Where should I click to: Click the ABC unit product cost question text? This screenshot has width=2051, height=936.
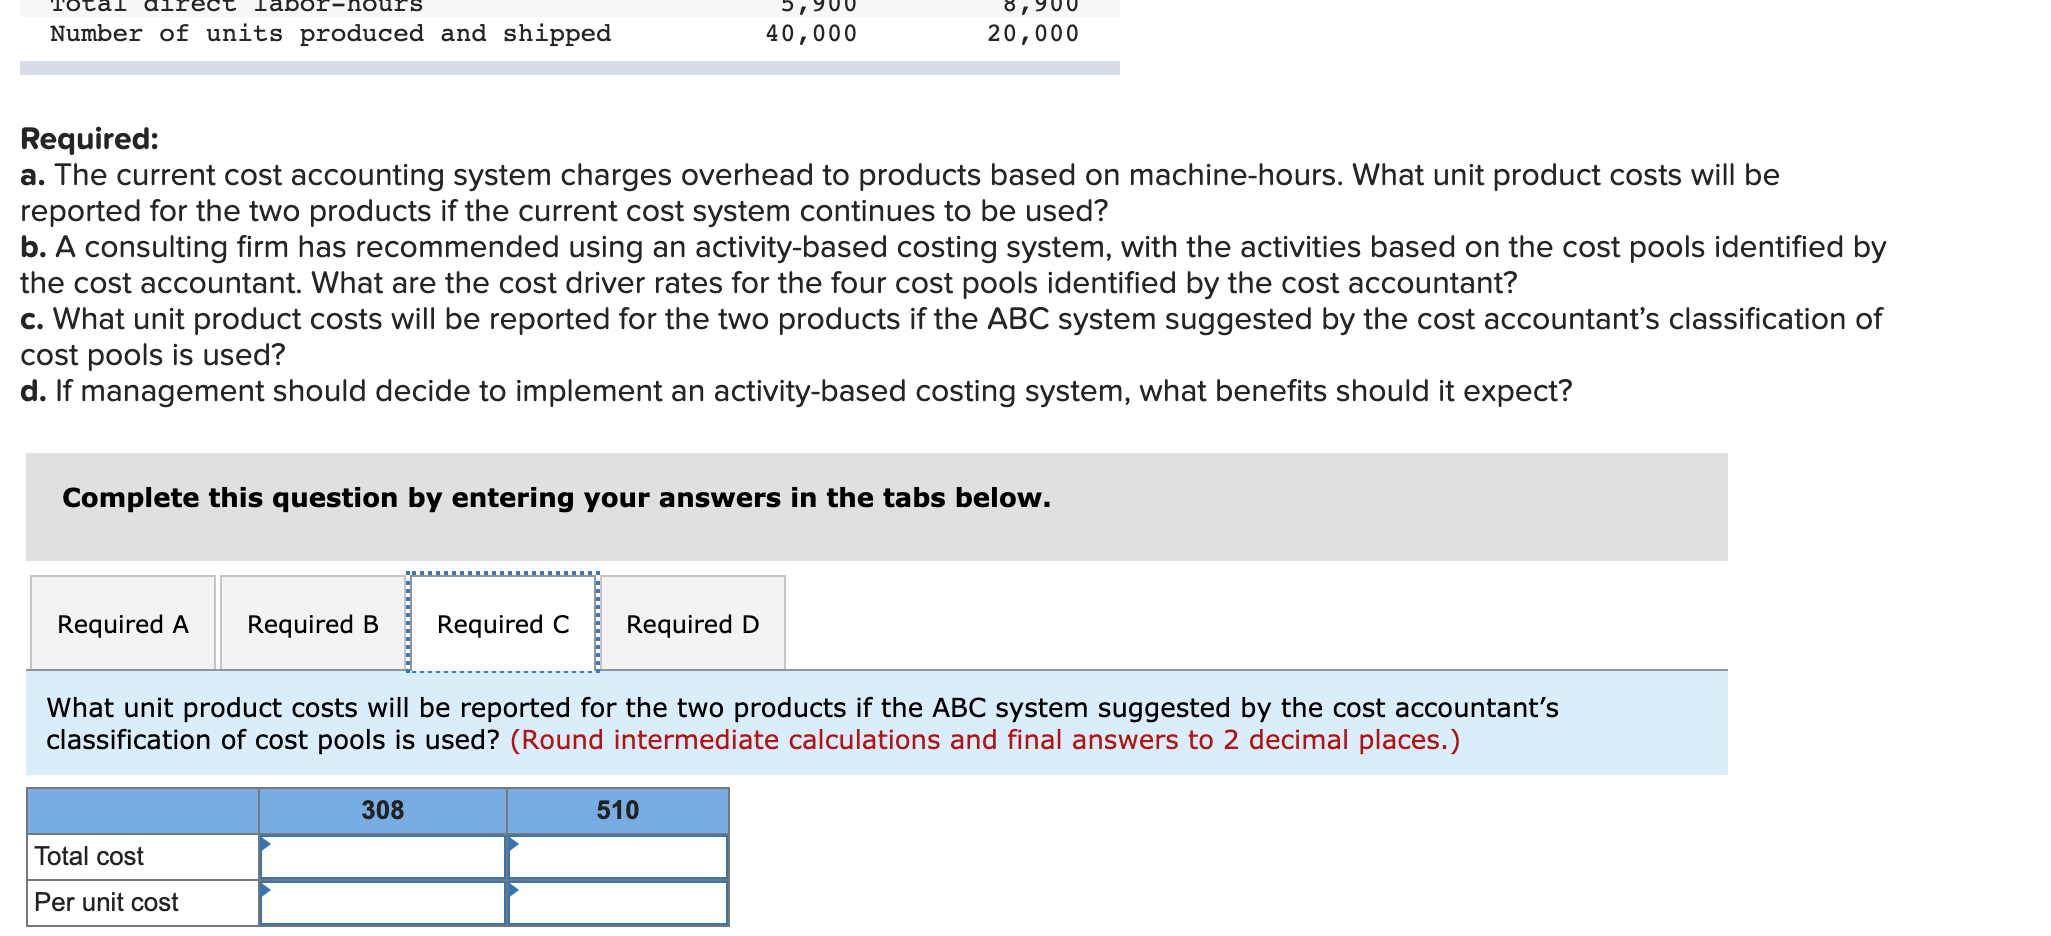point(800,707)
